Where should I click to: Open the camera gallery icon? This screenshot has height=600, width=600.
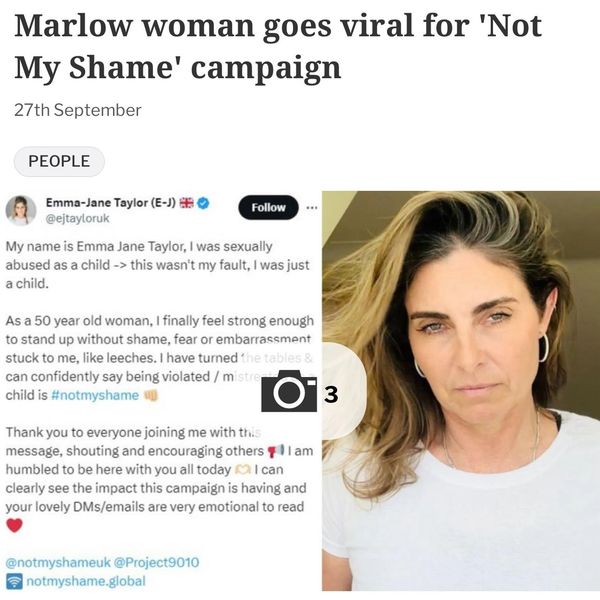[289, 391]
